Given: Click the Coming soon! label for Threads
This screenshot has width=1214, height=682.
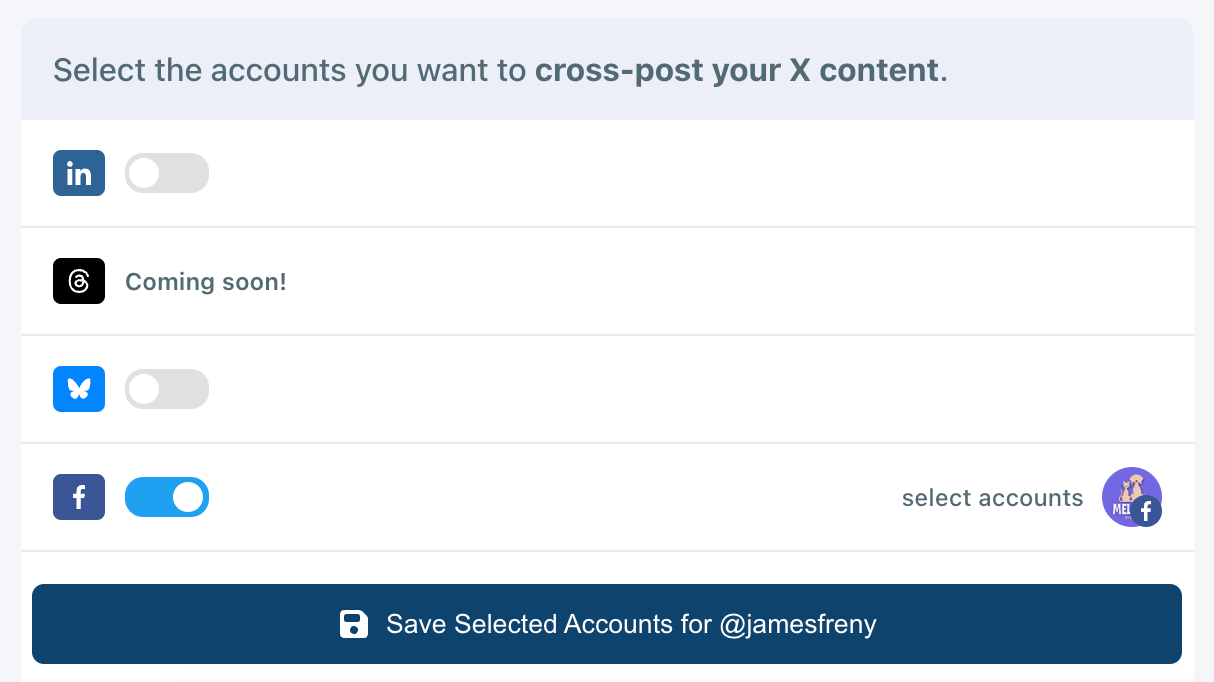Looking at the screenshot, I should 205,281.
